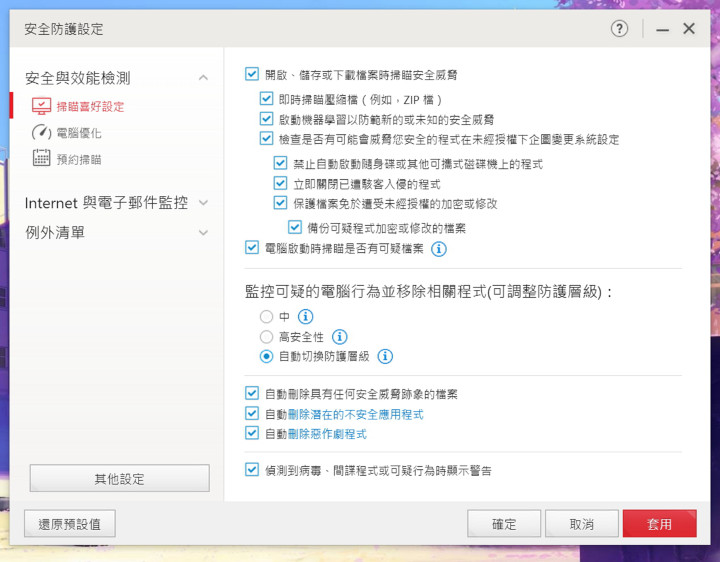
Task: Click the 還原預設值 button
Action: (x=69, y=523)
